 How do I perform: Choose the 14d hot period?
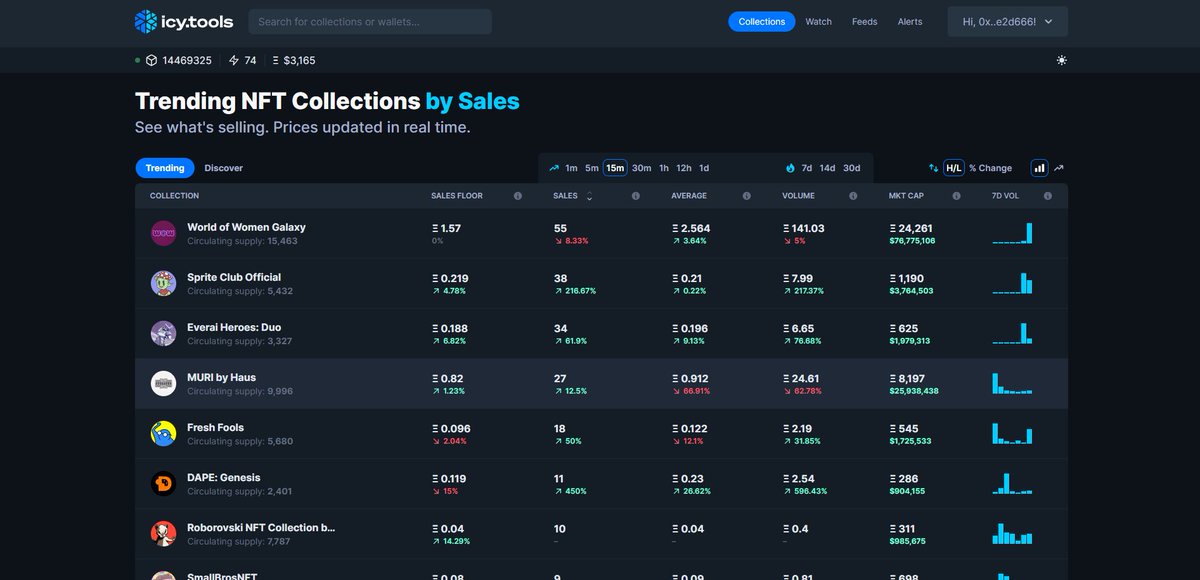(x=827, y=168)
